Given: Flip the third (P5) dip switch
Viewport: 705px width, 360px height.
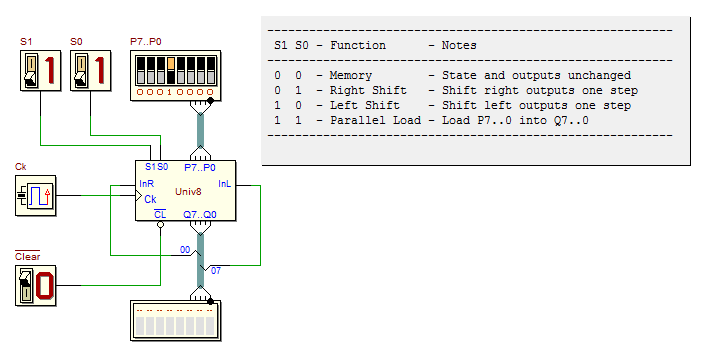Looking at the screenshot, I should (161, 70).
